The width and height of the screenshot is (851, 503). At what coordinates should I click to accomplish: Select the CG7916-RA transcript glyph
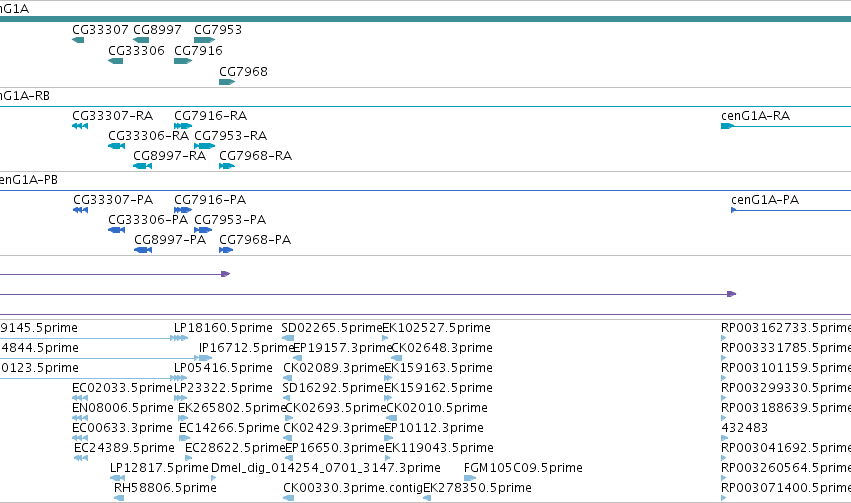183,126
